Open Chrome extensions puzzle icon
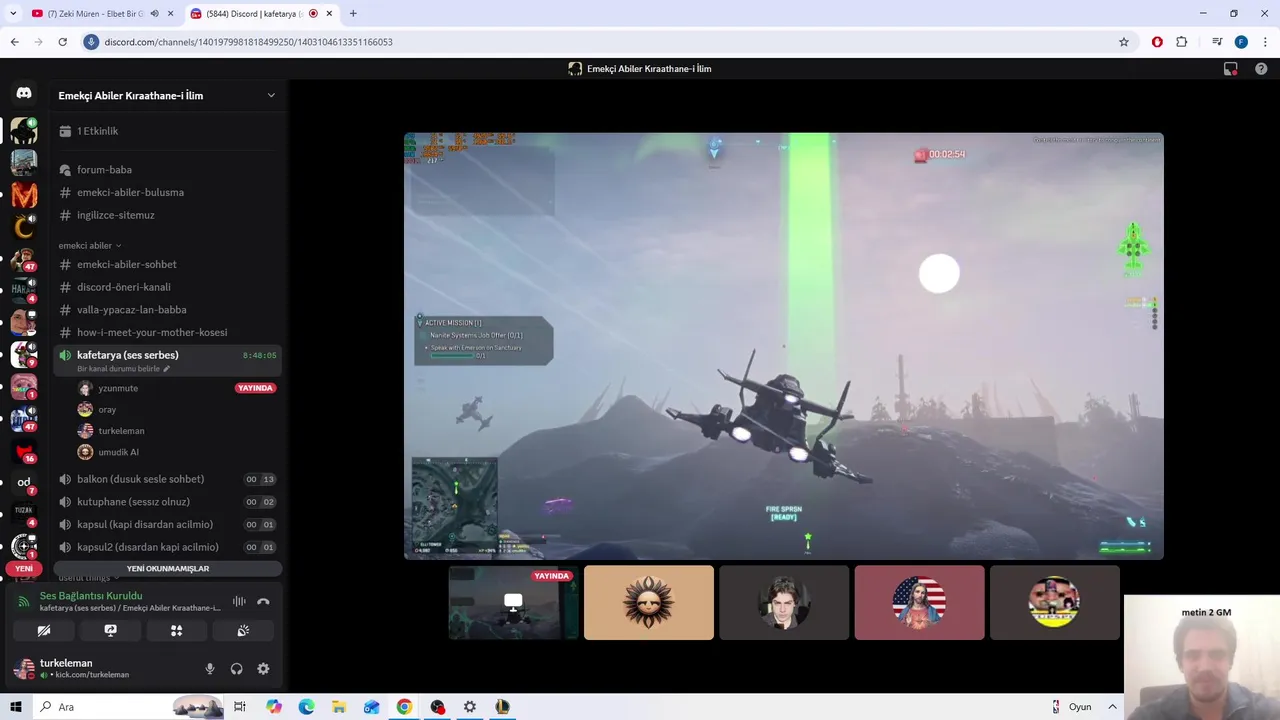1280x720 pixels. click(x=1181, y=42)
